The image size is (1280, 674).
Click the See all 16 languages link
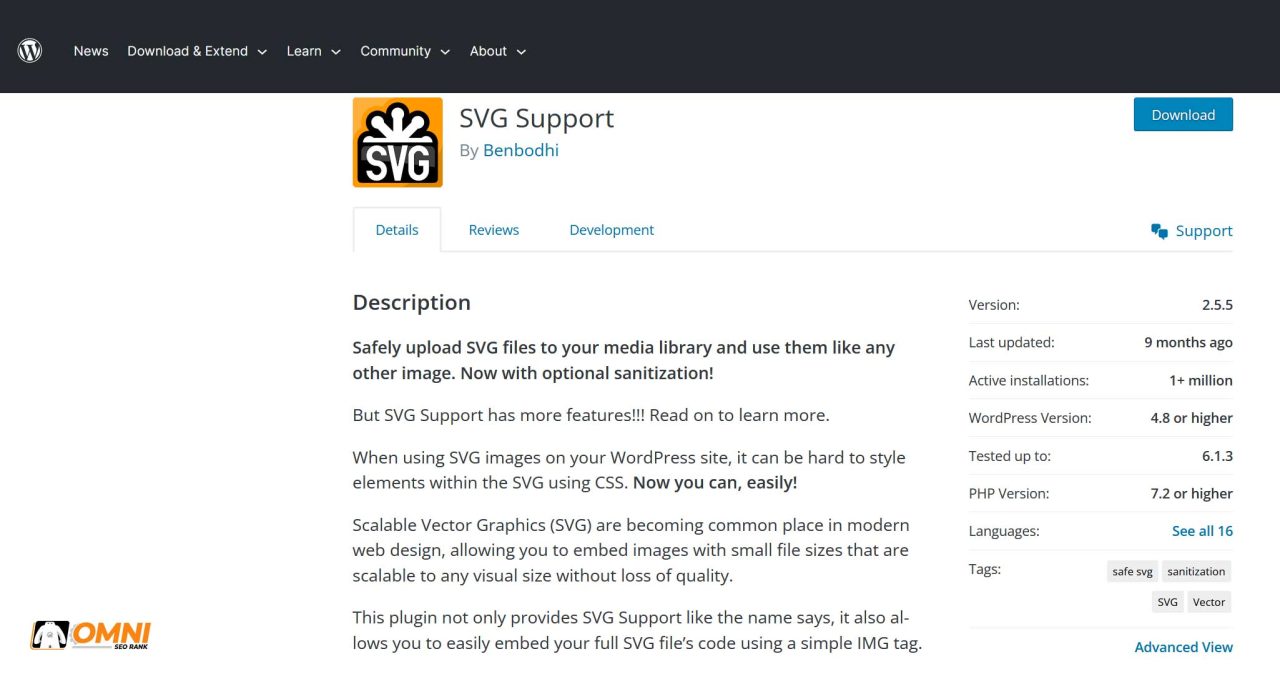point(1202,531)
